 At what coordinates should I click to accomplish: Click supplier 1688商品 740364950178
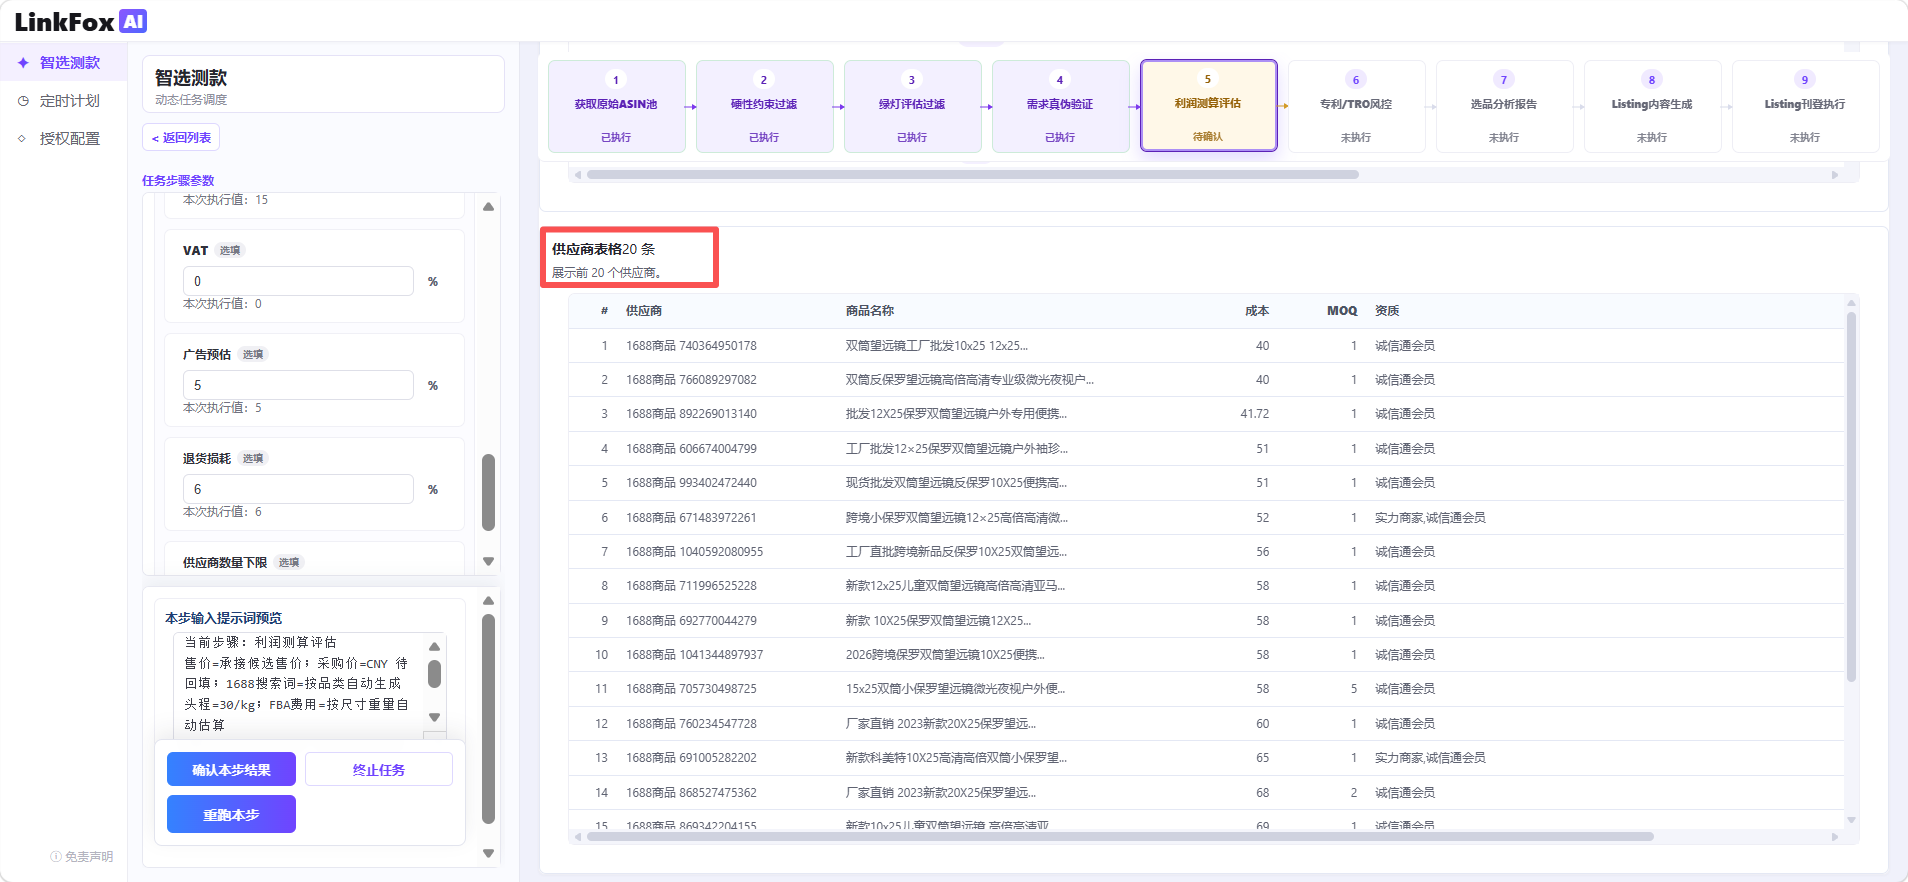[x=691, y=346]
